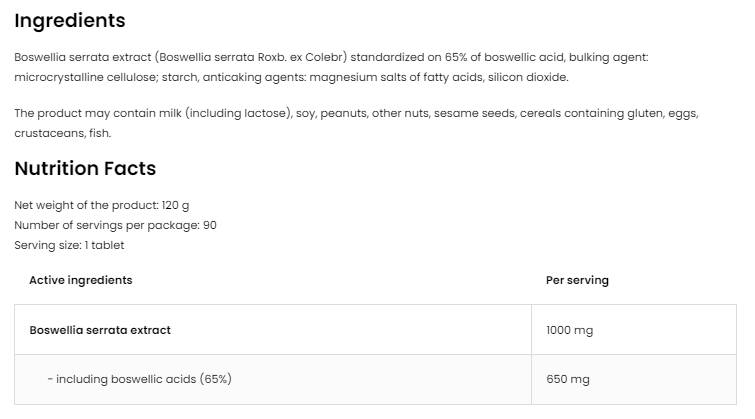
Task: Select the number of servings per package text
Action: pos(115,225)
